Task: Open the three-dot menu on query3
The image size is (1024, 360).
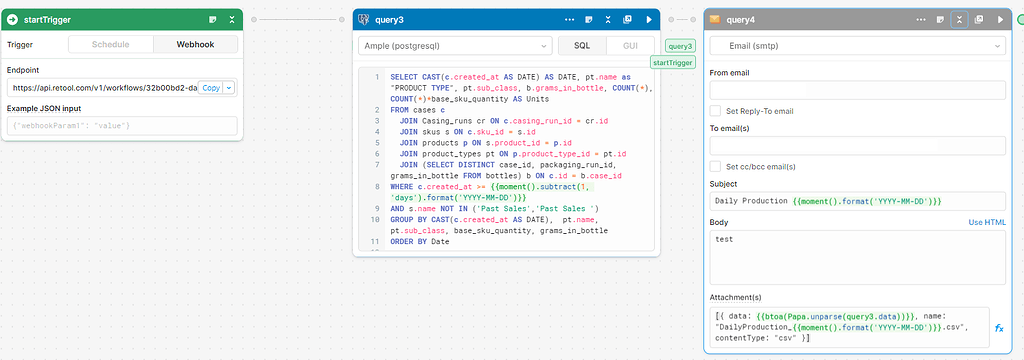Action: pyautogui.click(x=569, y=20)
